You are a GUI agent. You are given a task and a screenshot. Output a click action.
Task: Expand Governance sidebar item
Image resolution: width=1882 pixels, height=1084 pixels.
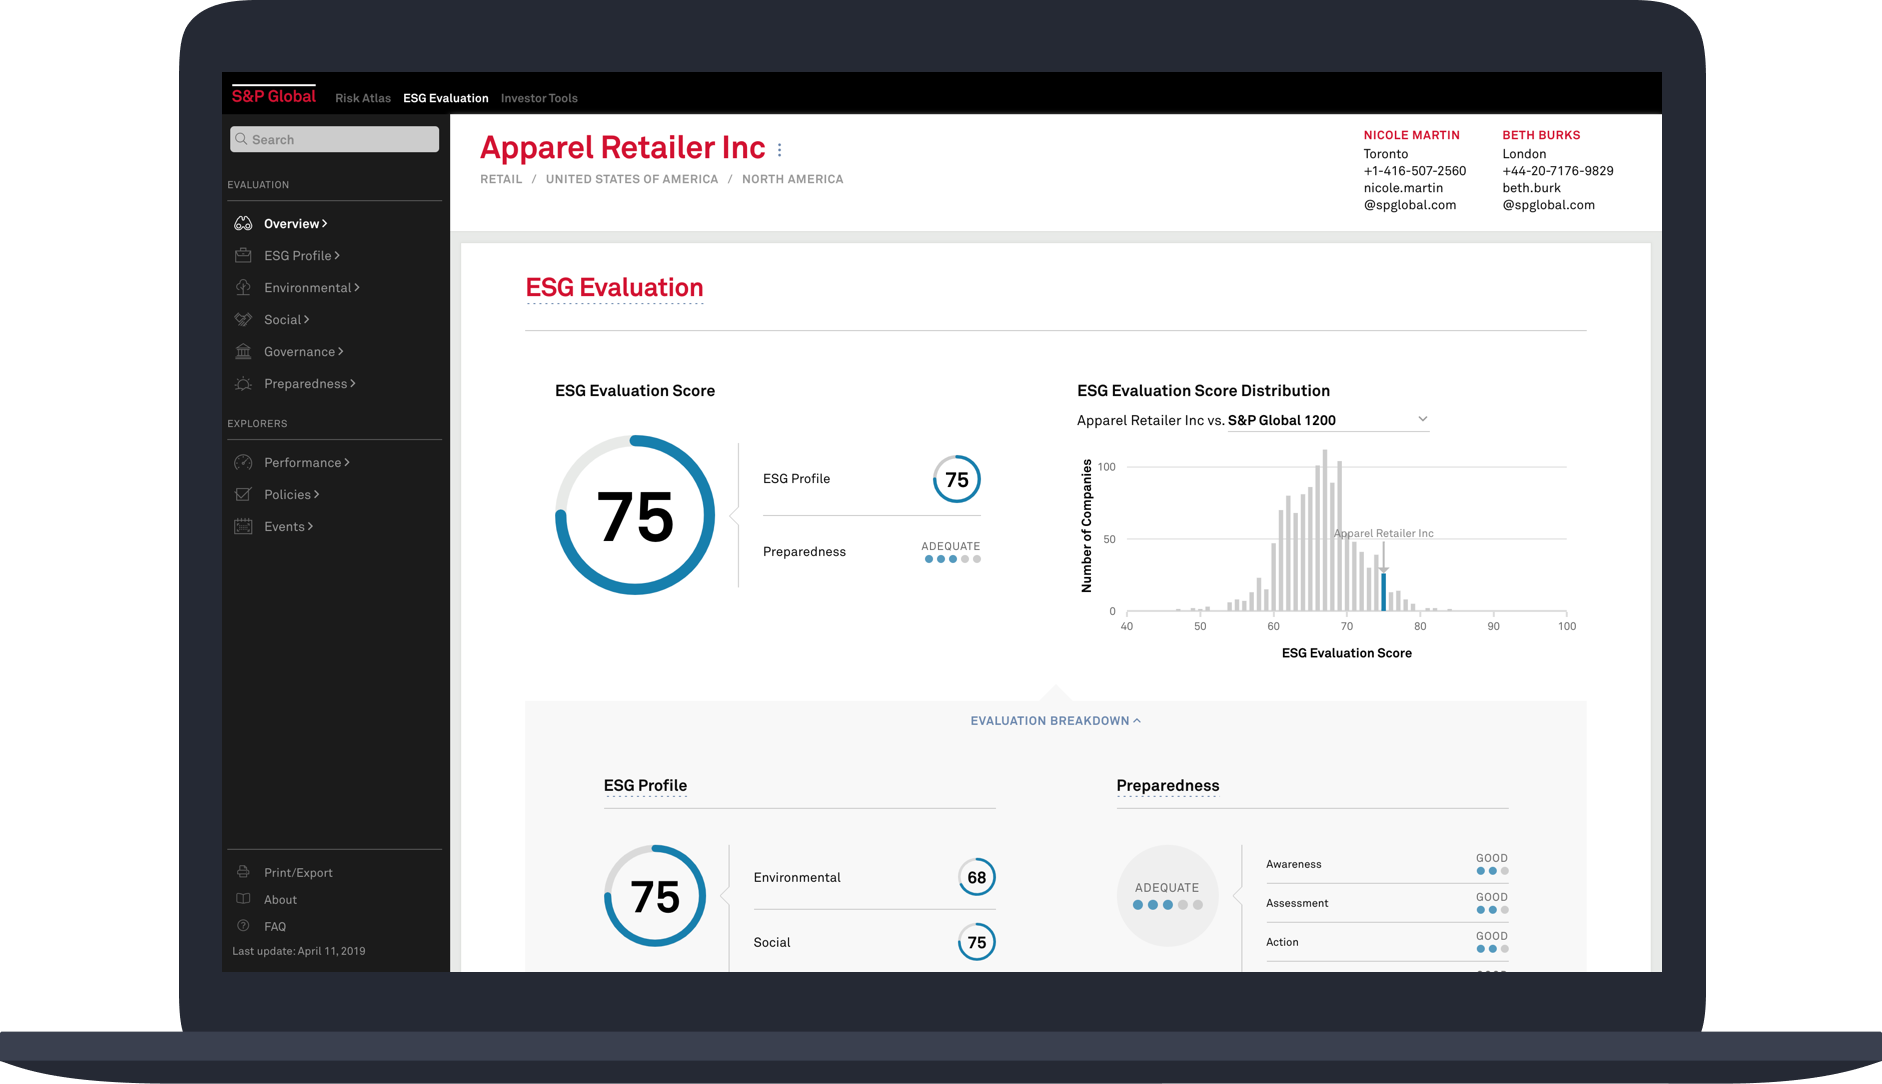pos(304,351)
